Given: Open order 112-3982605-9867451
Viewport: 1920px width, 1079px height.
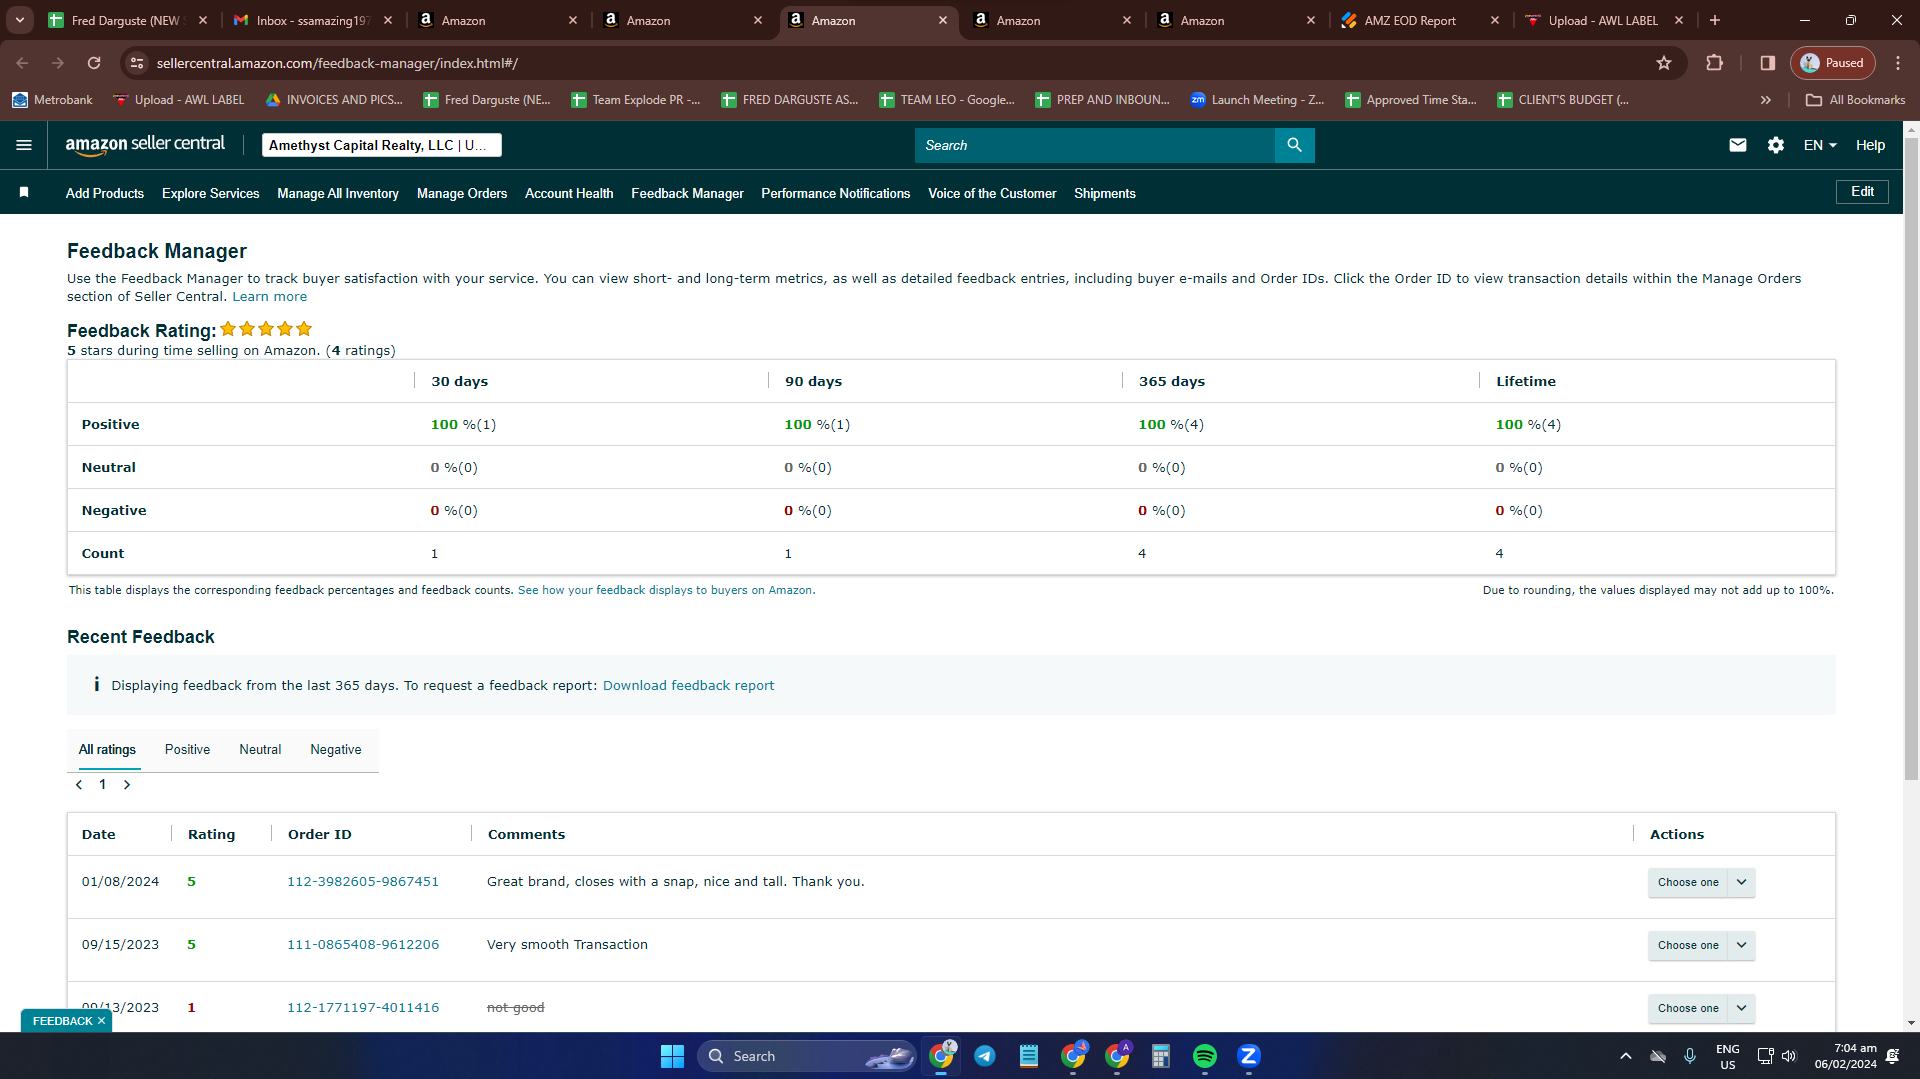Looking at the screenshot, I should (363, 882).
